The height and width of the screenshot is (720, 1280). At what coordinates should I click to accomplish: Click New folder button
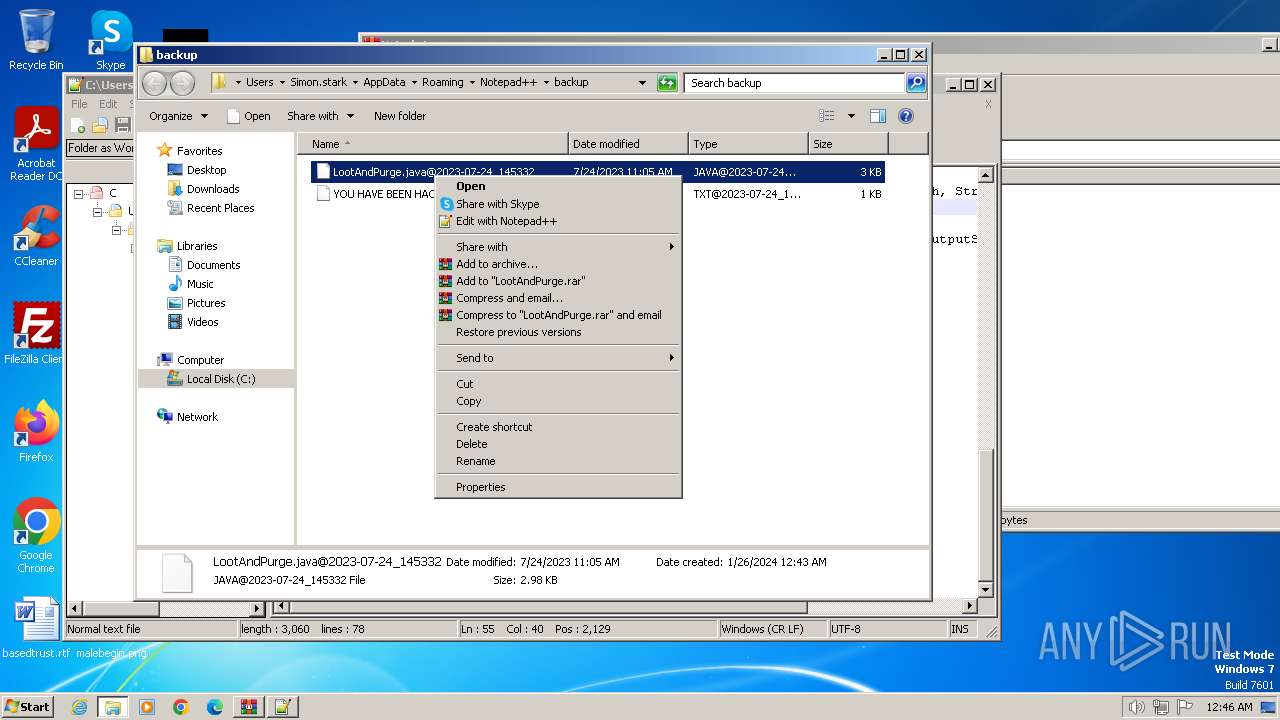(400, 116)
